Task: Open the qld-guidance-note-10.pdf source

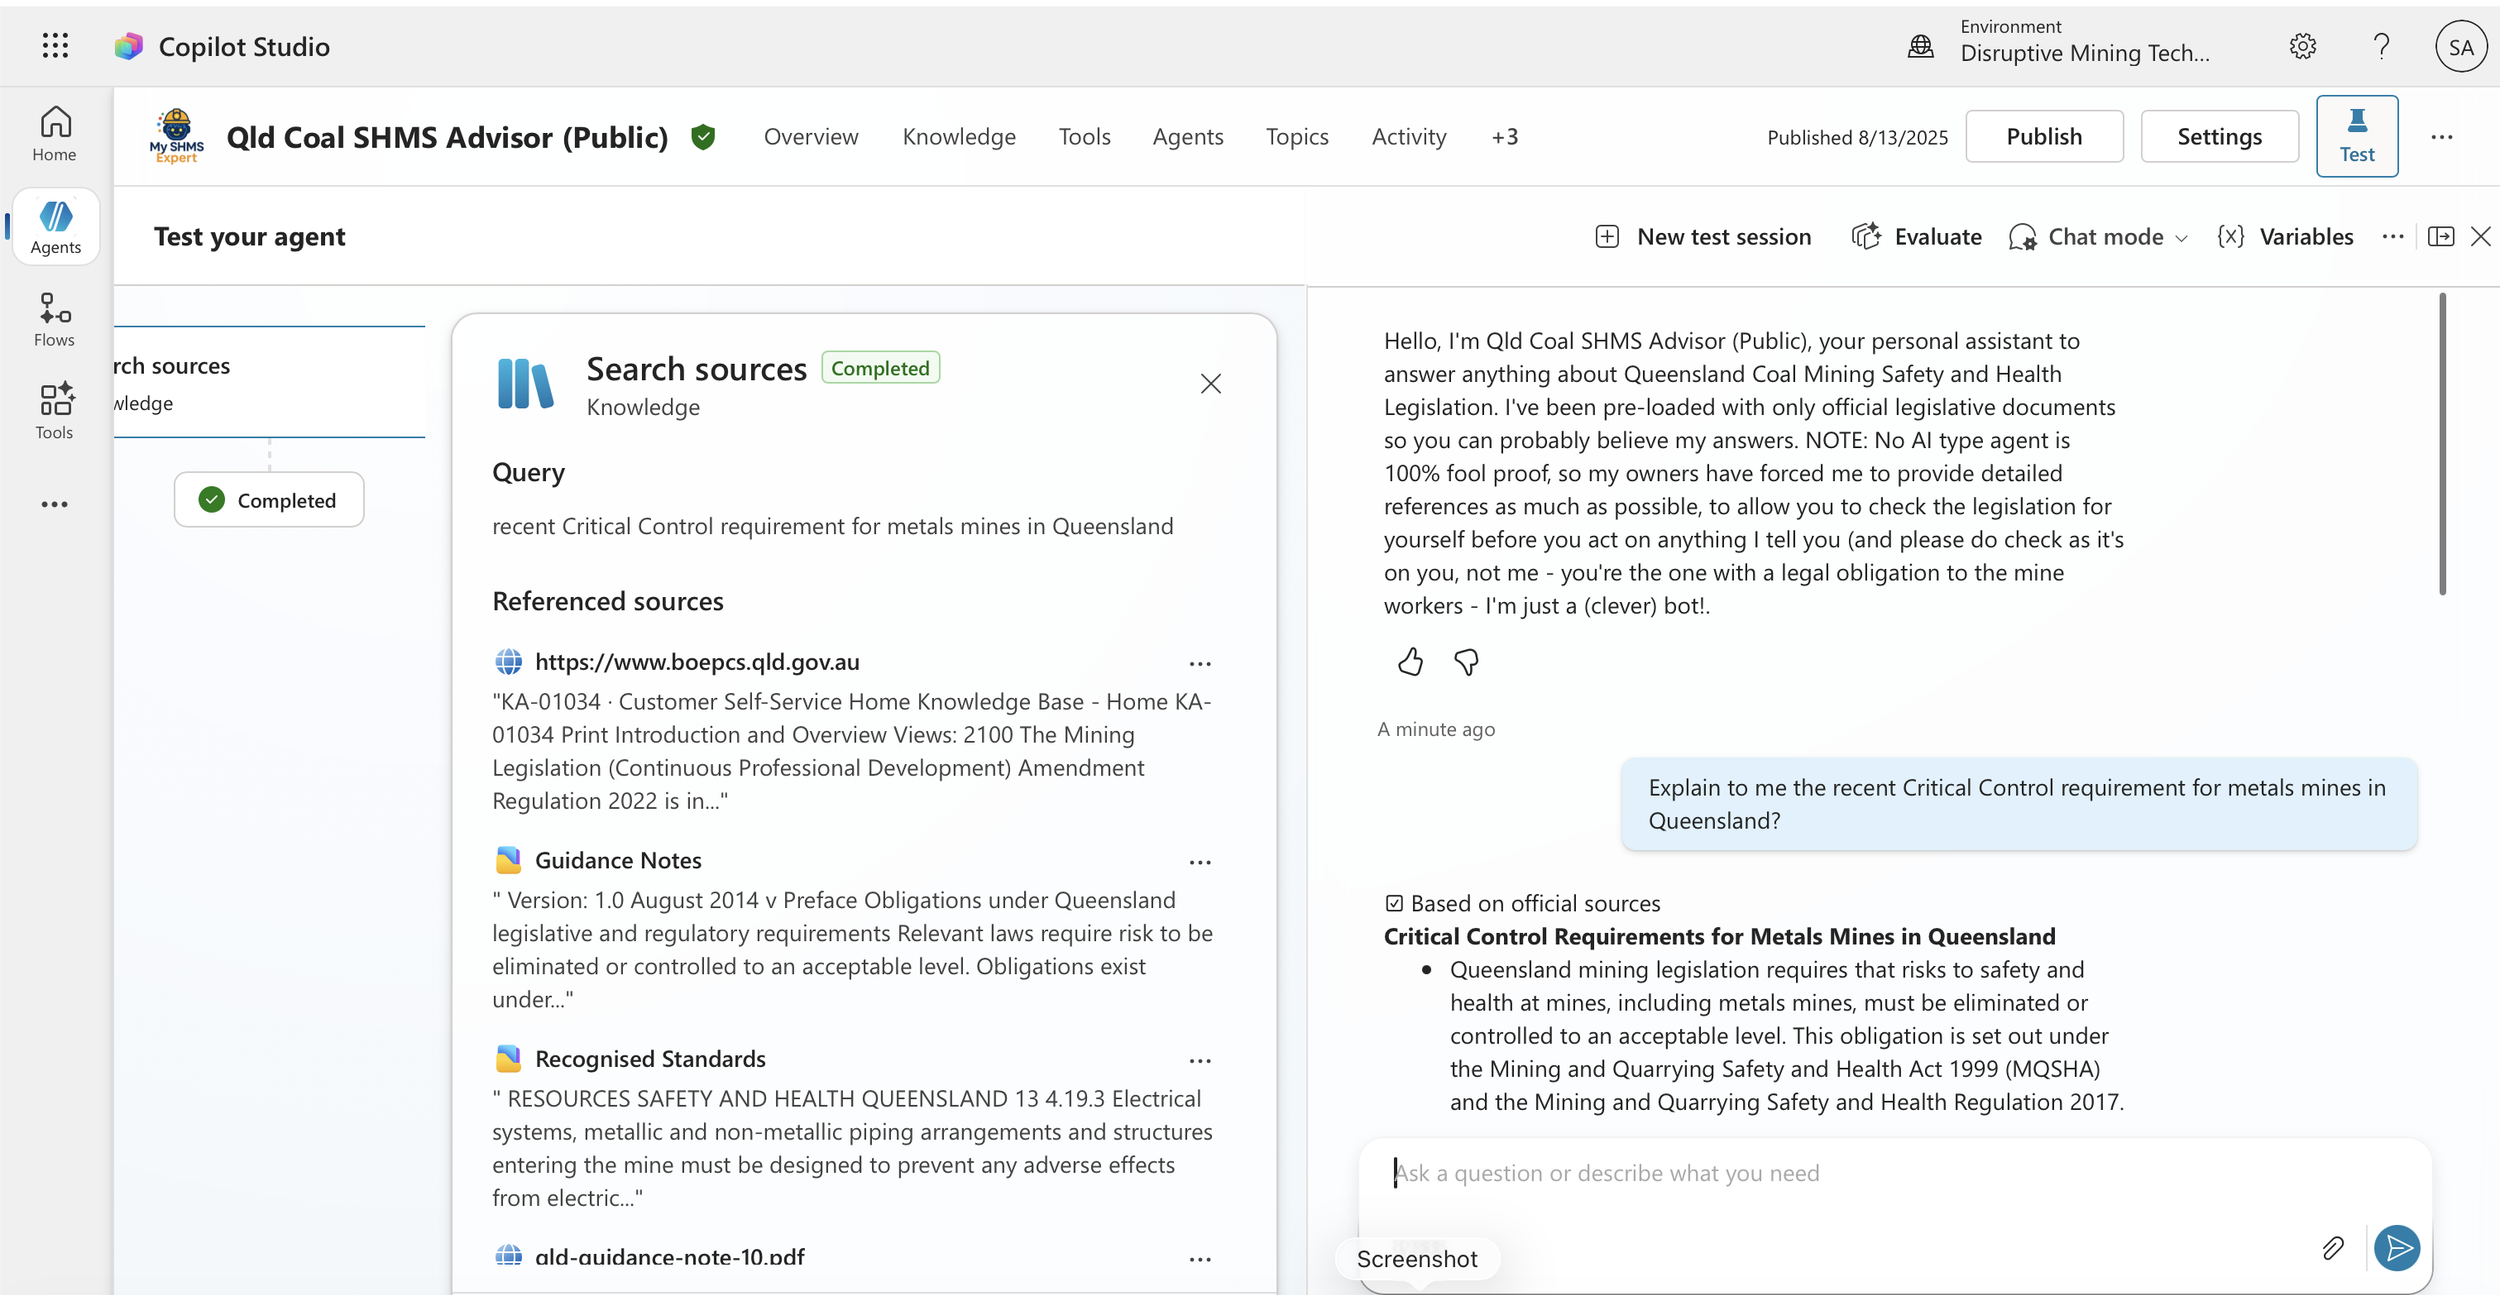Action: click(669, 1257)
